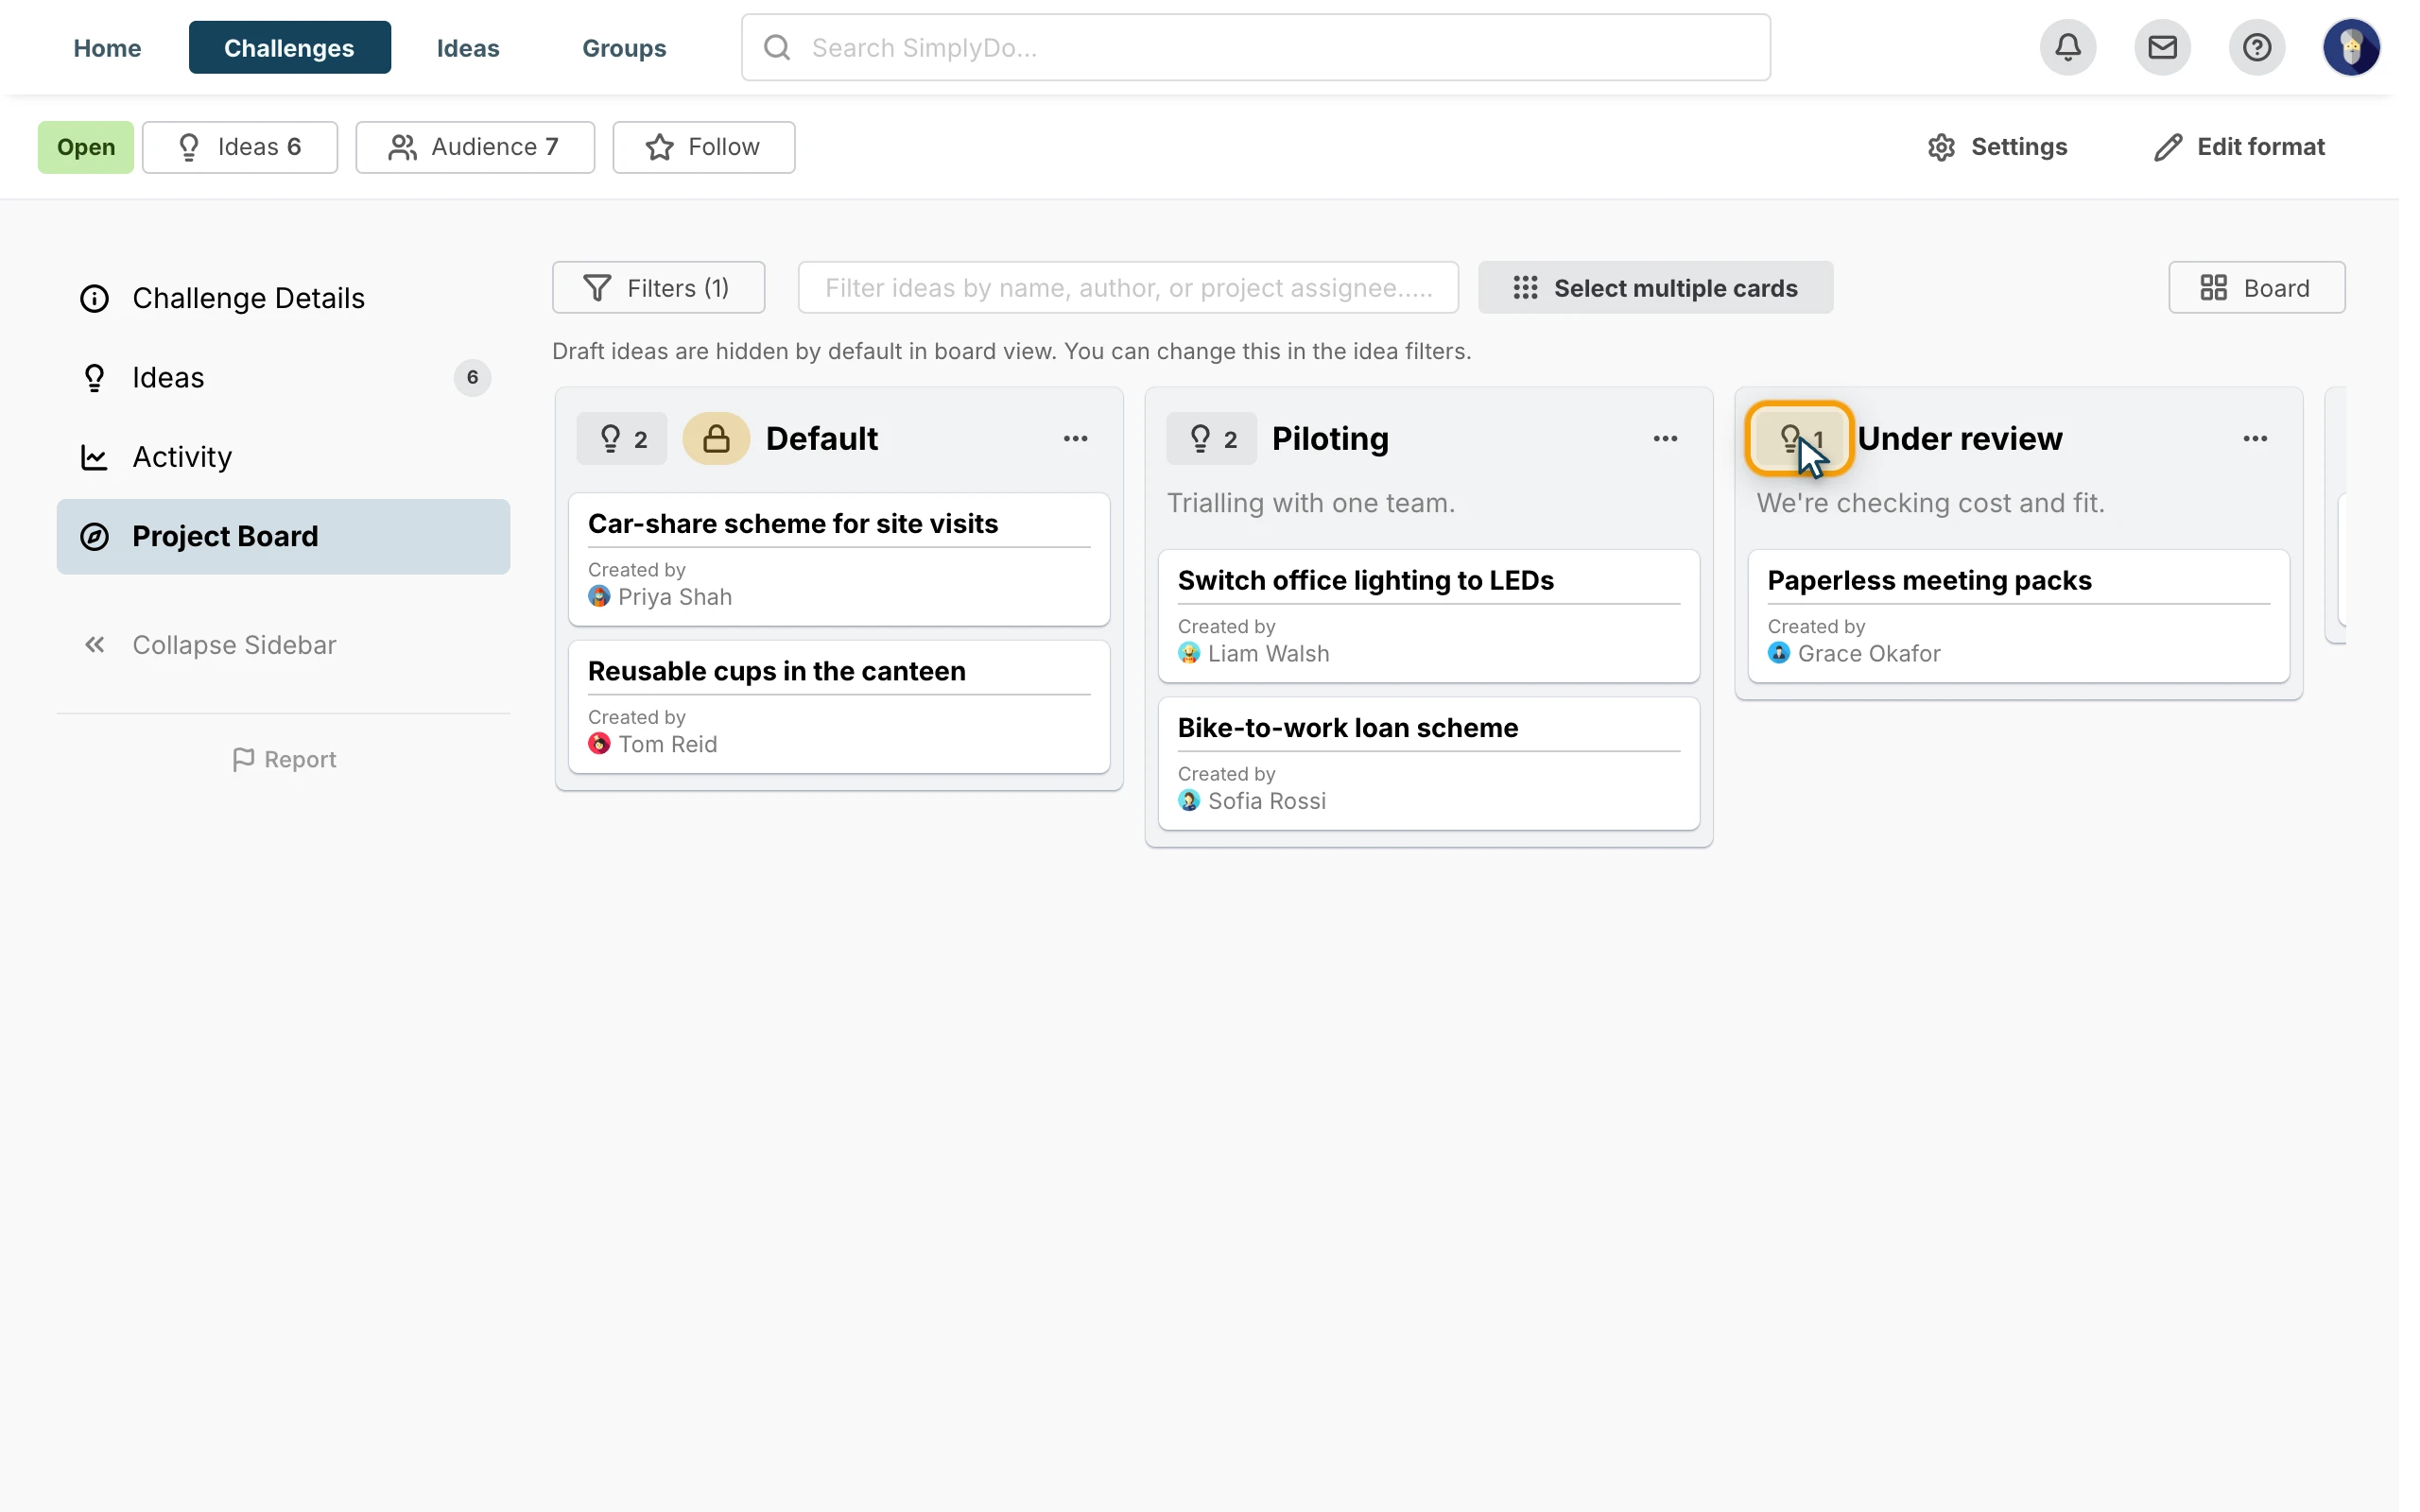Click Grace Okafor's avatar
Screen dimensions: 2420x1512
[x=1779, y=654]
